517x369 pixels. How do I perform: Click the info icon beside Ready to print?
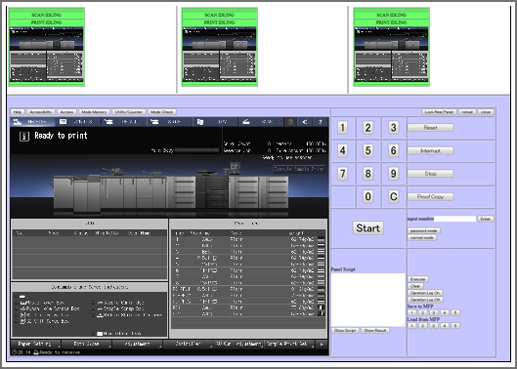24,136
